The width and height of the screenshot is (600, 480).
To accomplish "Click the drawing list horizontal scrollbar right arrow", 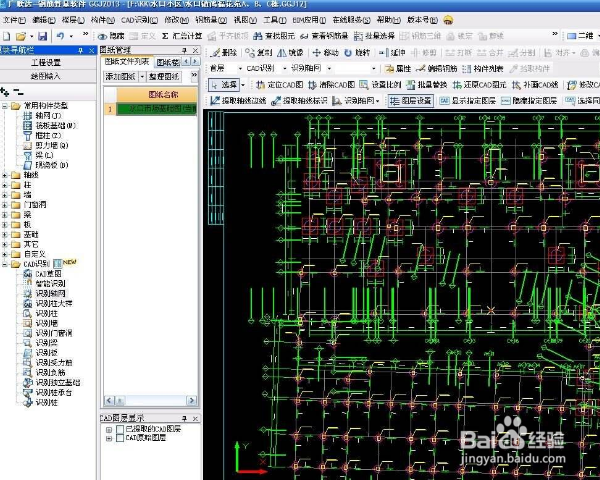I will pos(191,400).
